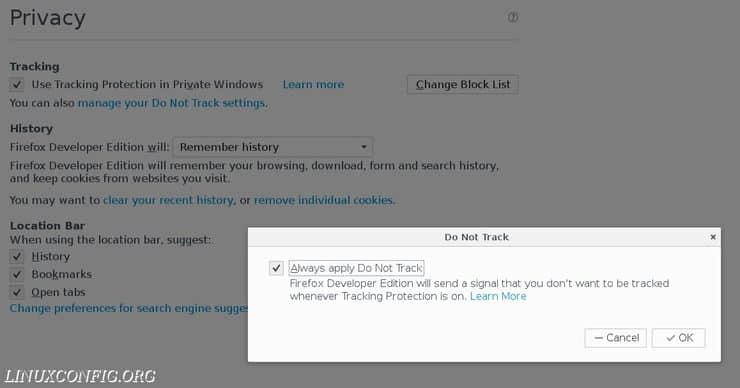The height and width of the screenshot is (388, 740).
Task: Click the help icon beside Privacy heading
Action: pyautogui.click(x=513, y=17)
